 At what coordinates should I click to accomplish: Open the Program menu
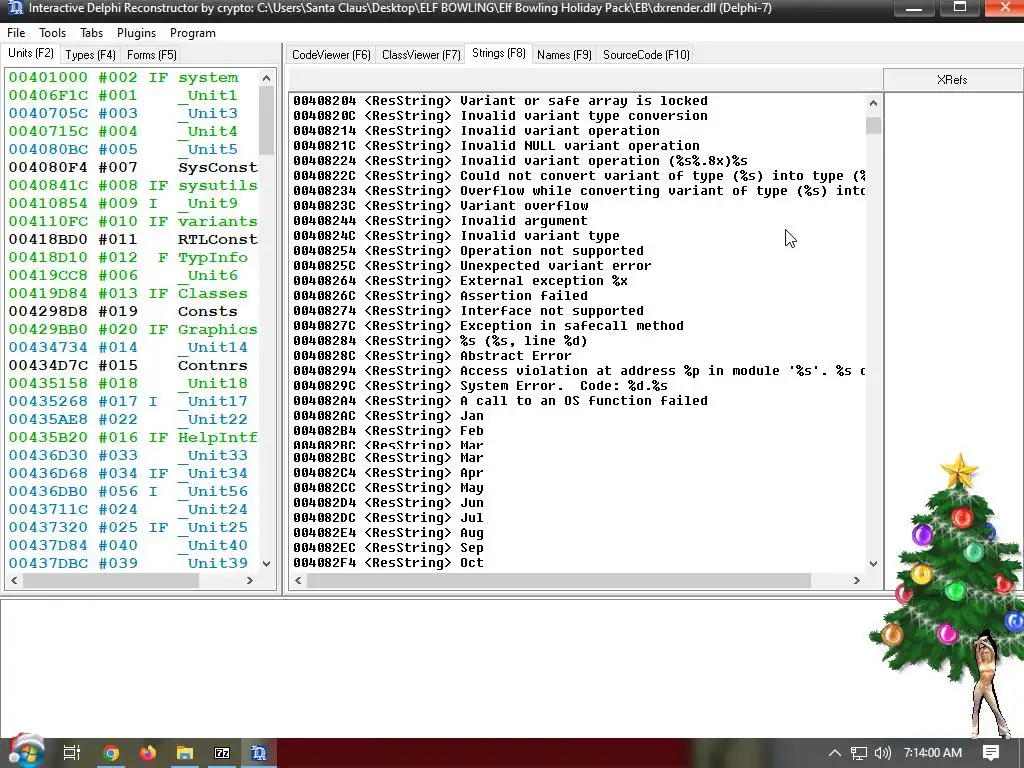[x=193, y=33]
